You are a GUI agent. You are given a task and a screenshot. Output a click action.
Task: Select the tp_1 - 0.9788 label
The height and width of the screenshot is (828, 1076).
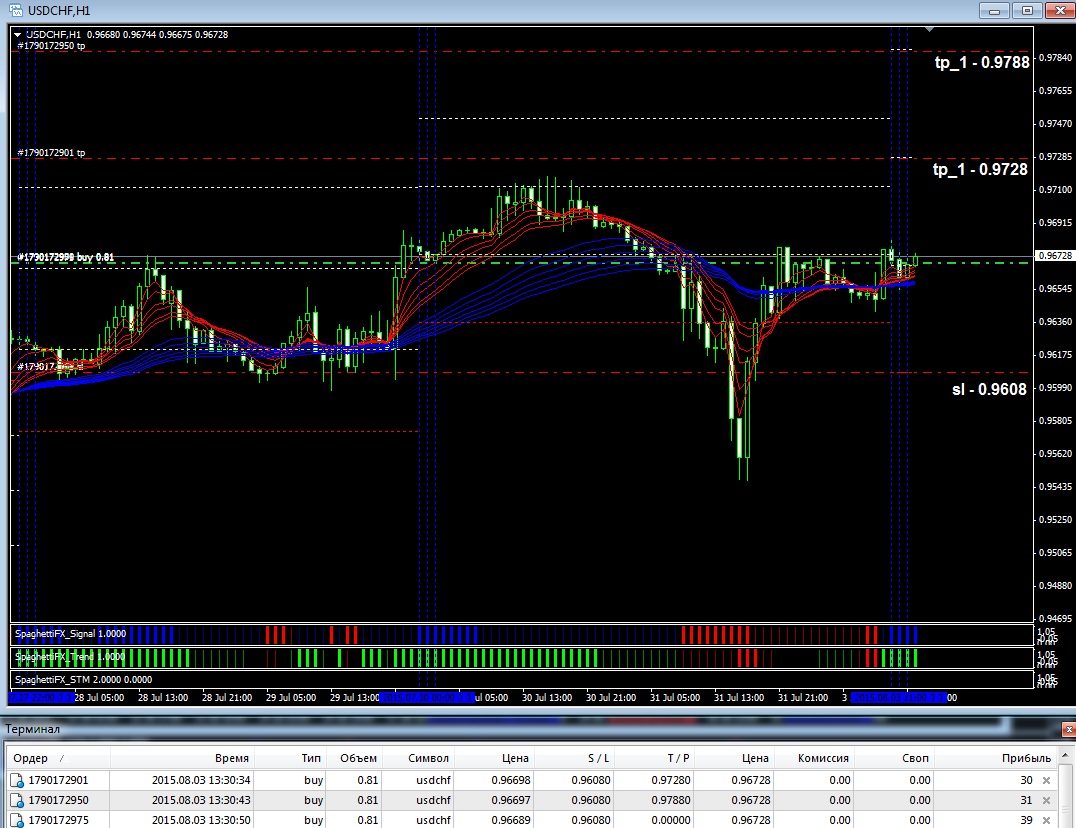tap(980, 63)
